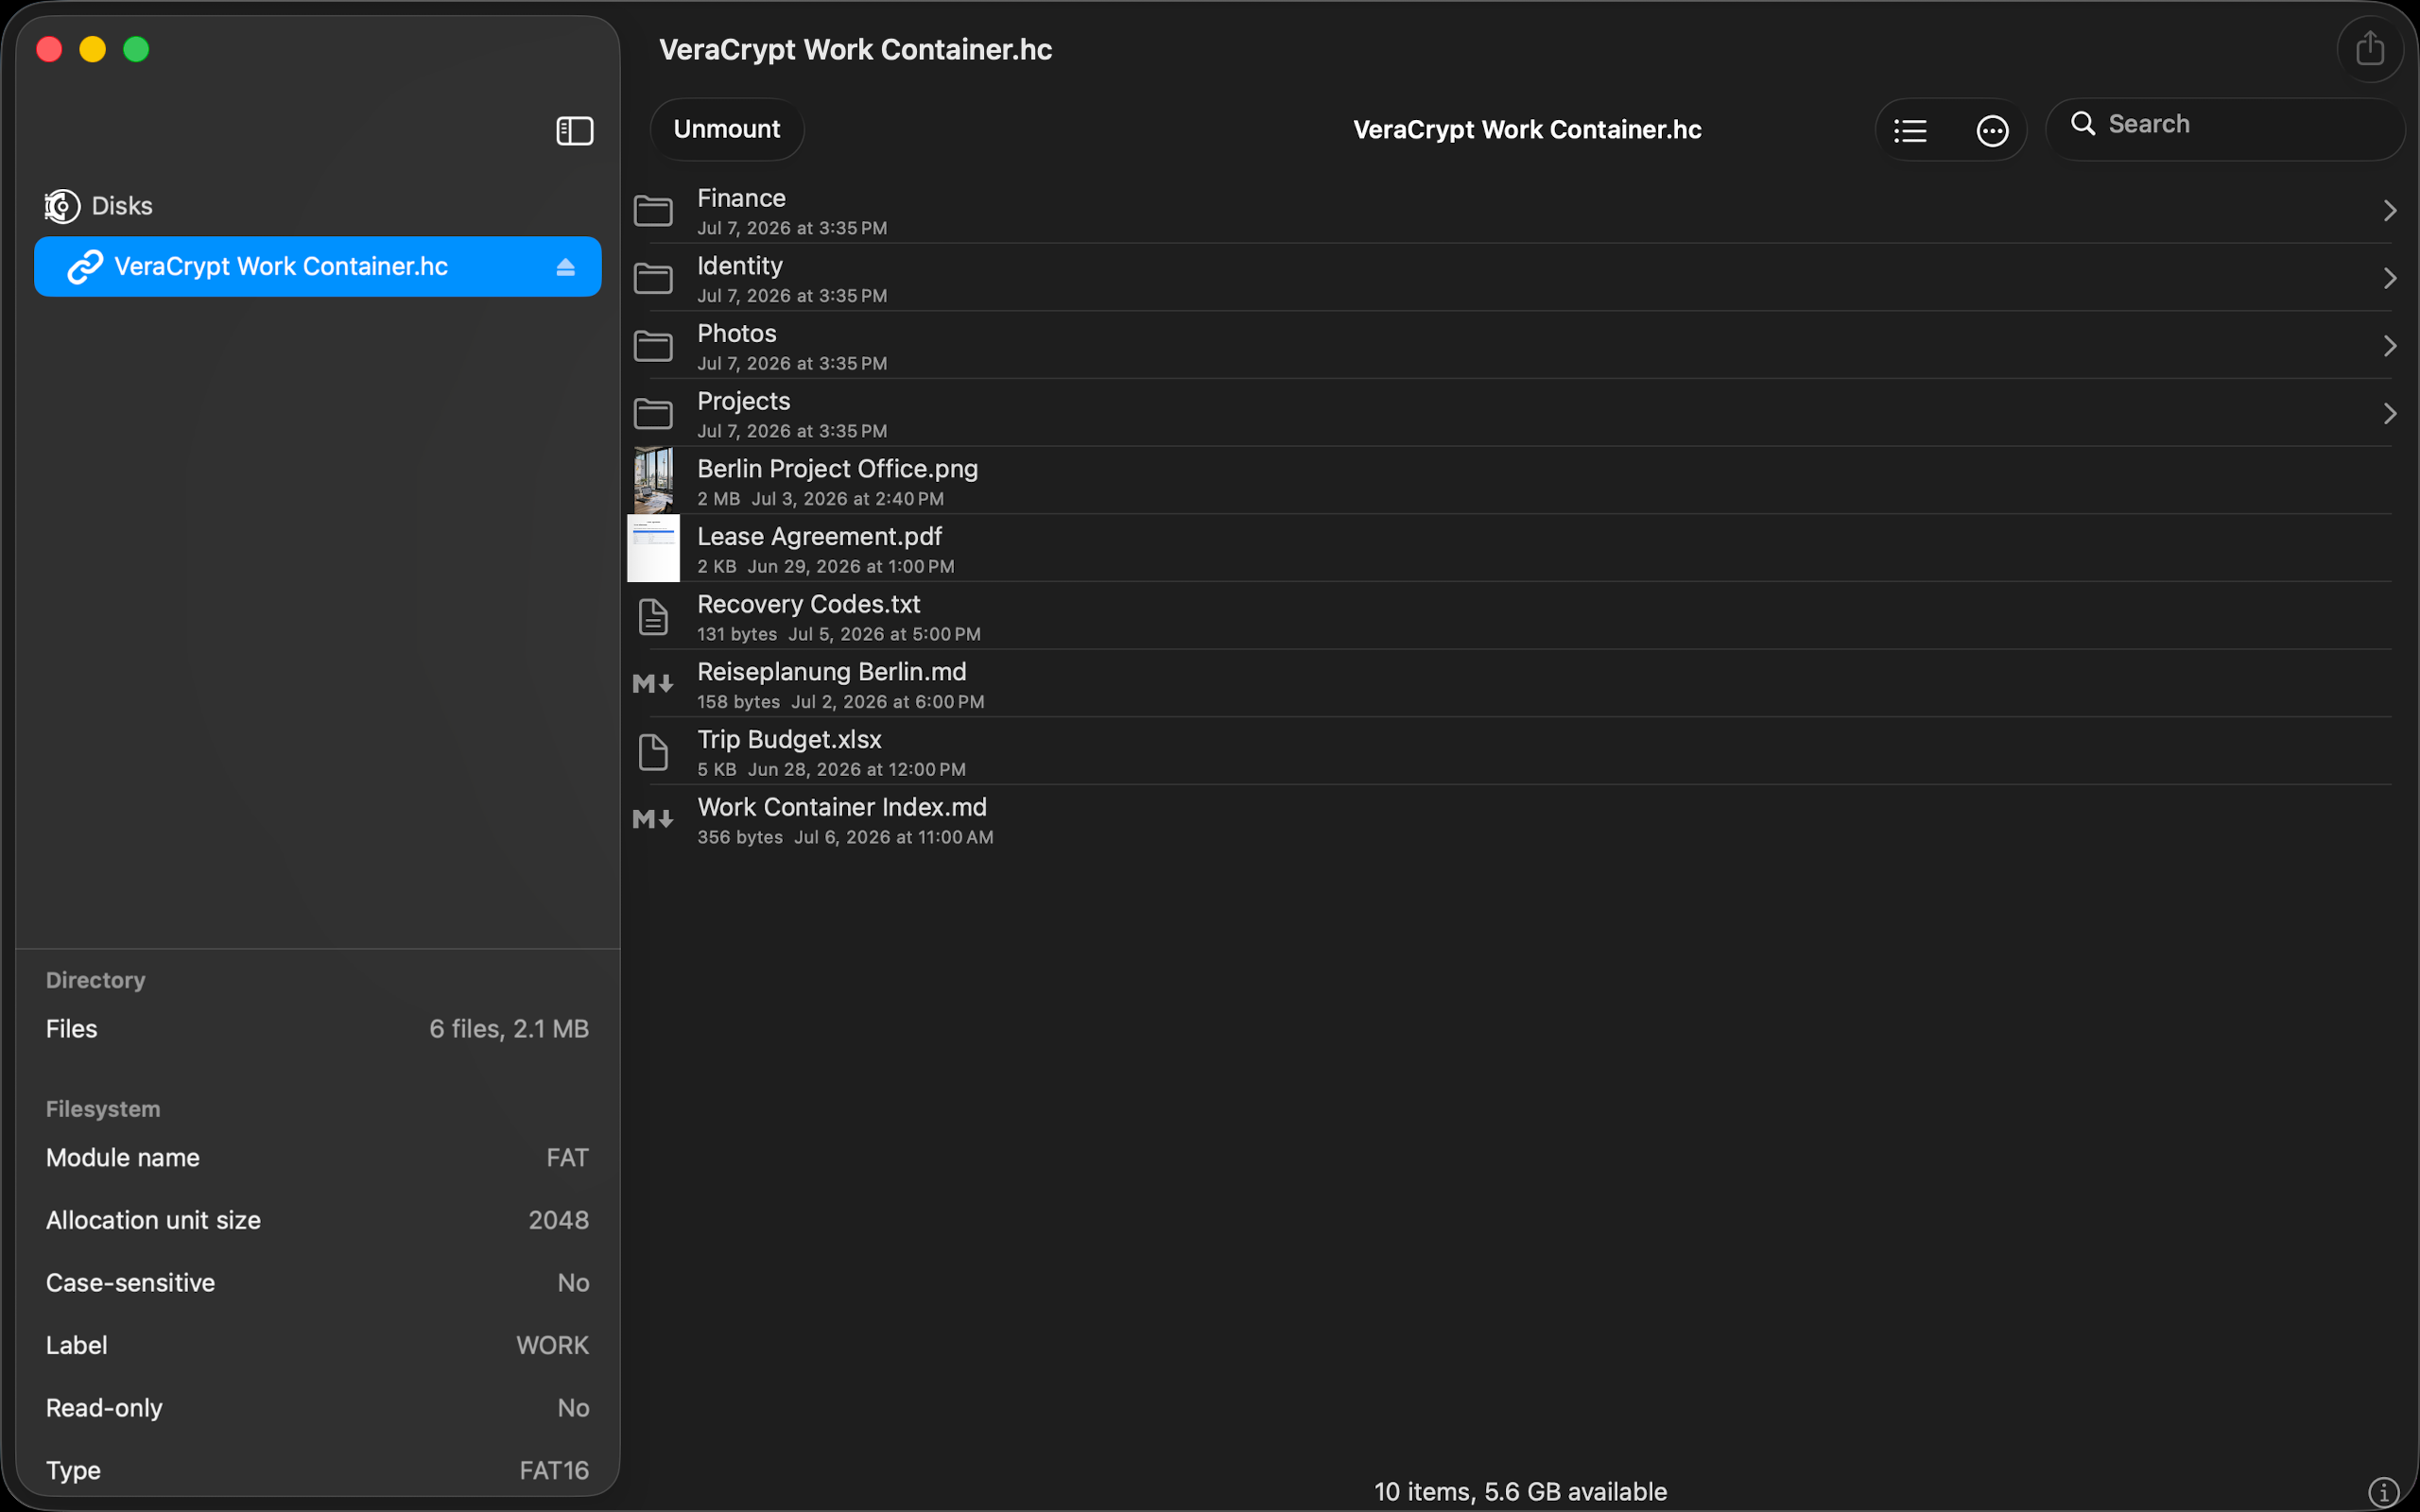Open the more options ellipsis menu
This screenshot has height=1512, width=2420.
point(1992,131)
